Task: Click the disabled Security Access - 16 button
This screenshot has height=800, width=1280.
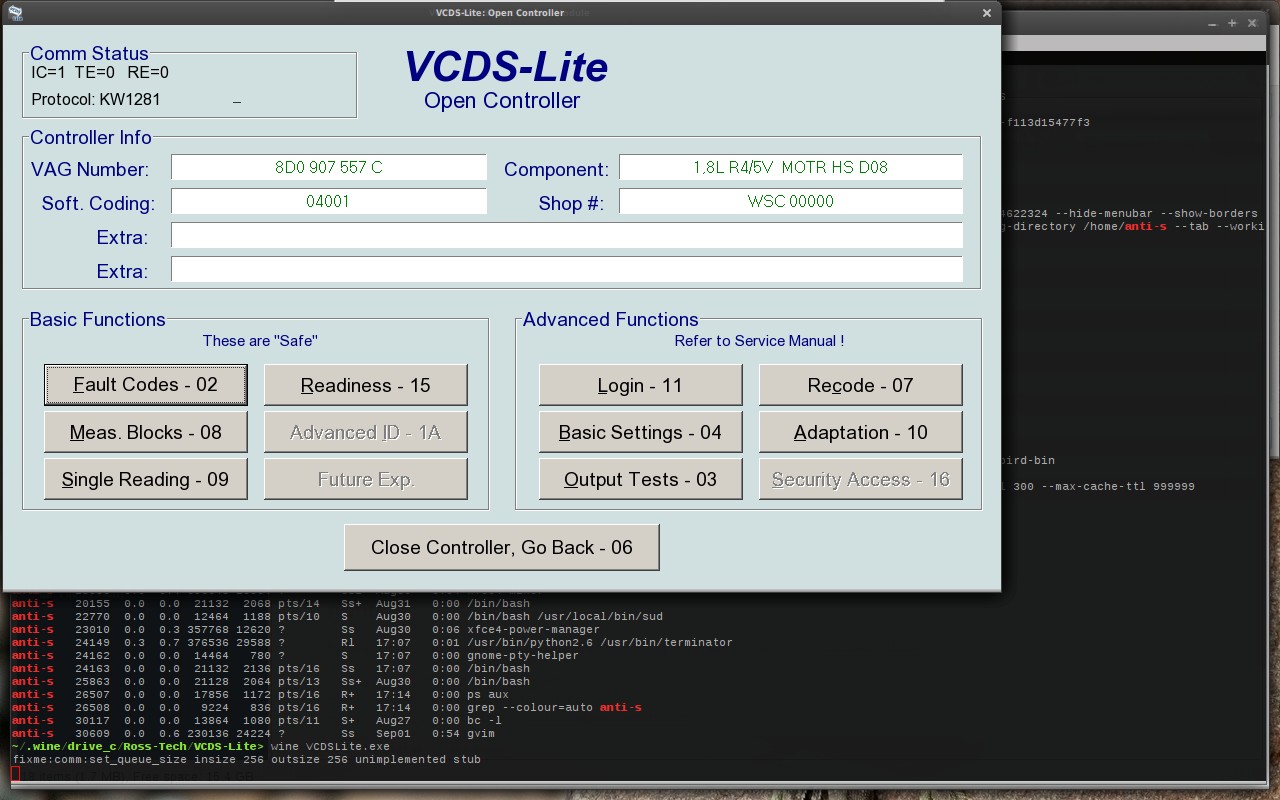Action: [x=861, y=479]
